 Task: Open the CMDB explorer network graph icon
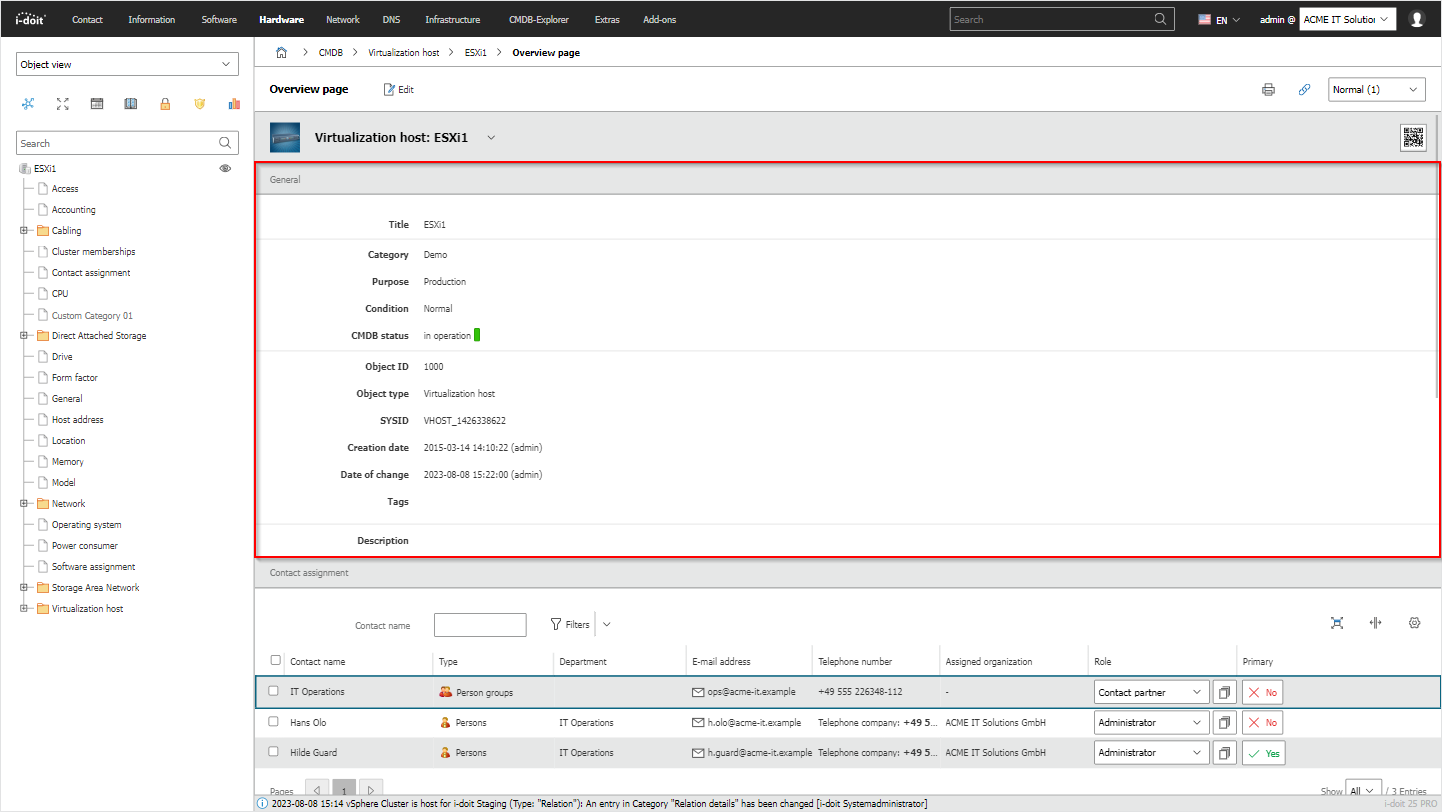tap(28, 104)
